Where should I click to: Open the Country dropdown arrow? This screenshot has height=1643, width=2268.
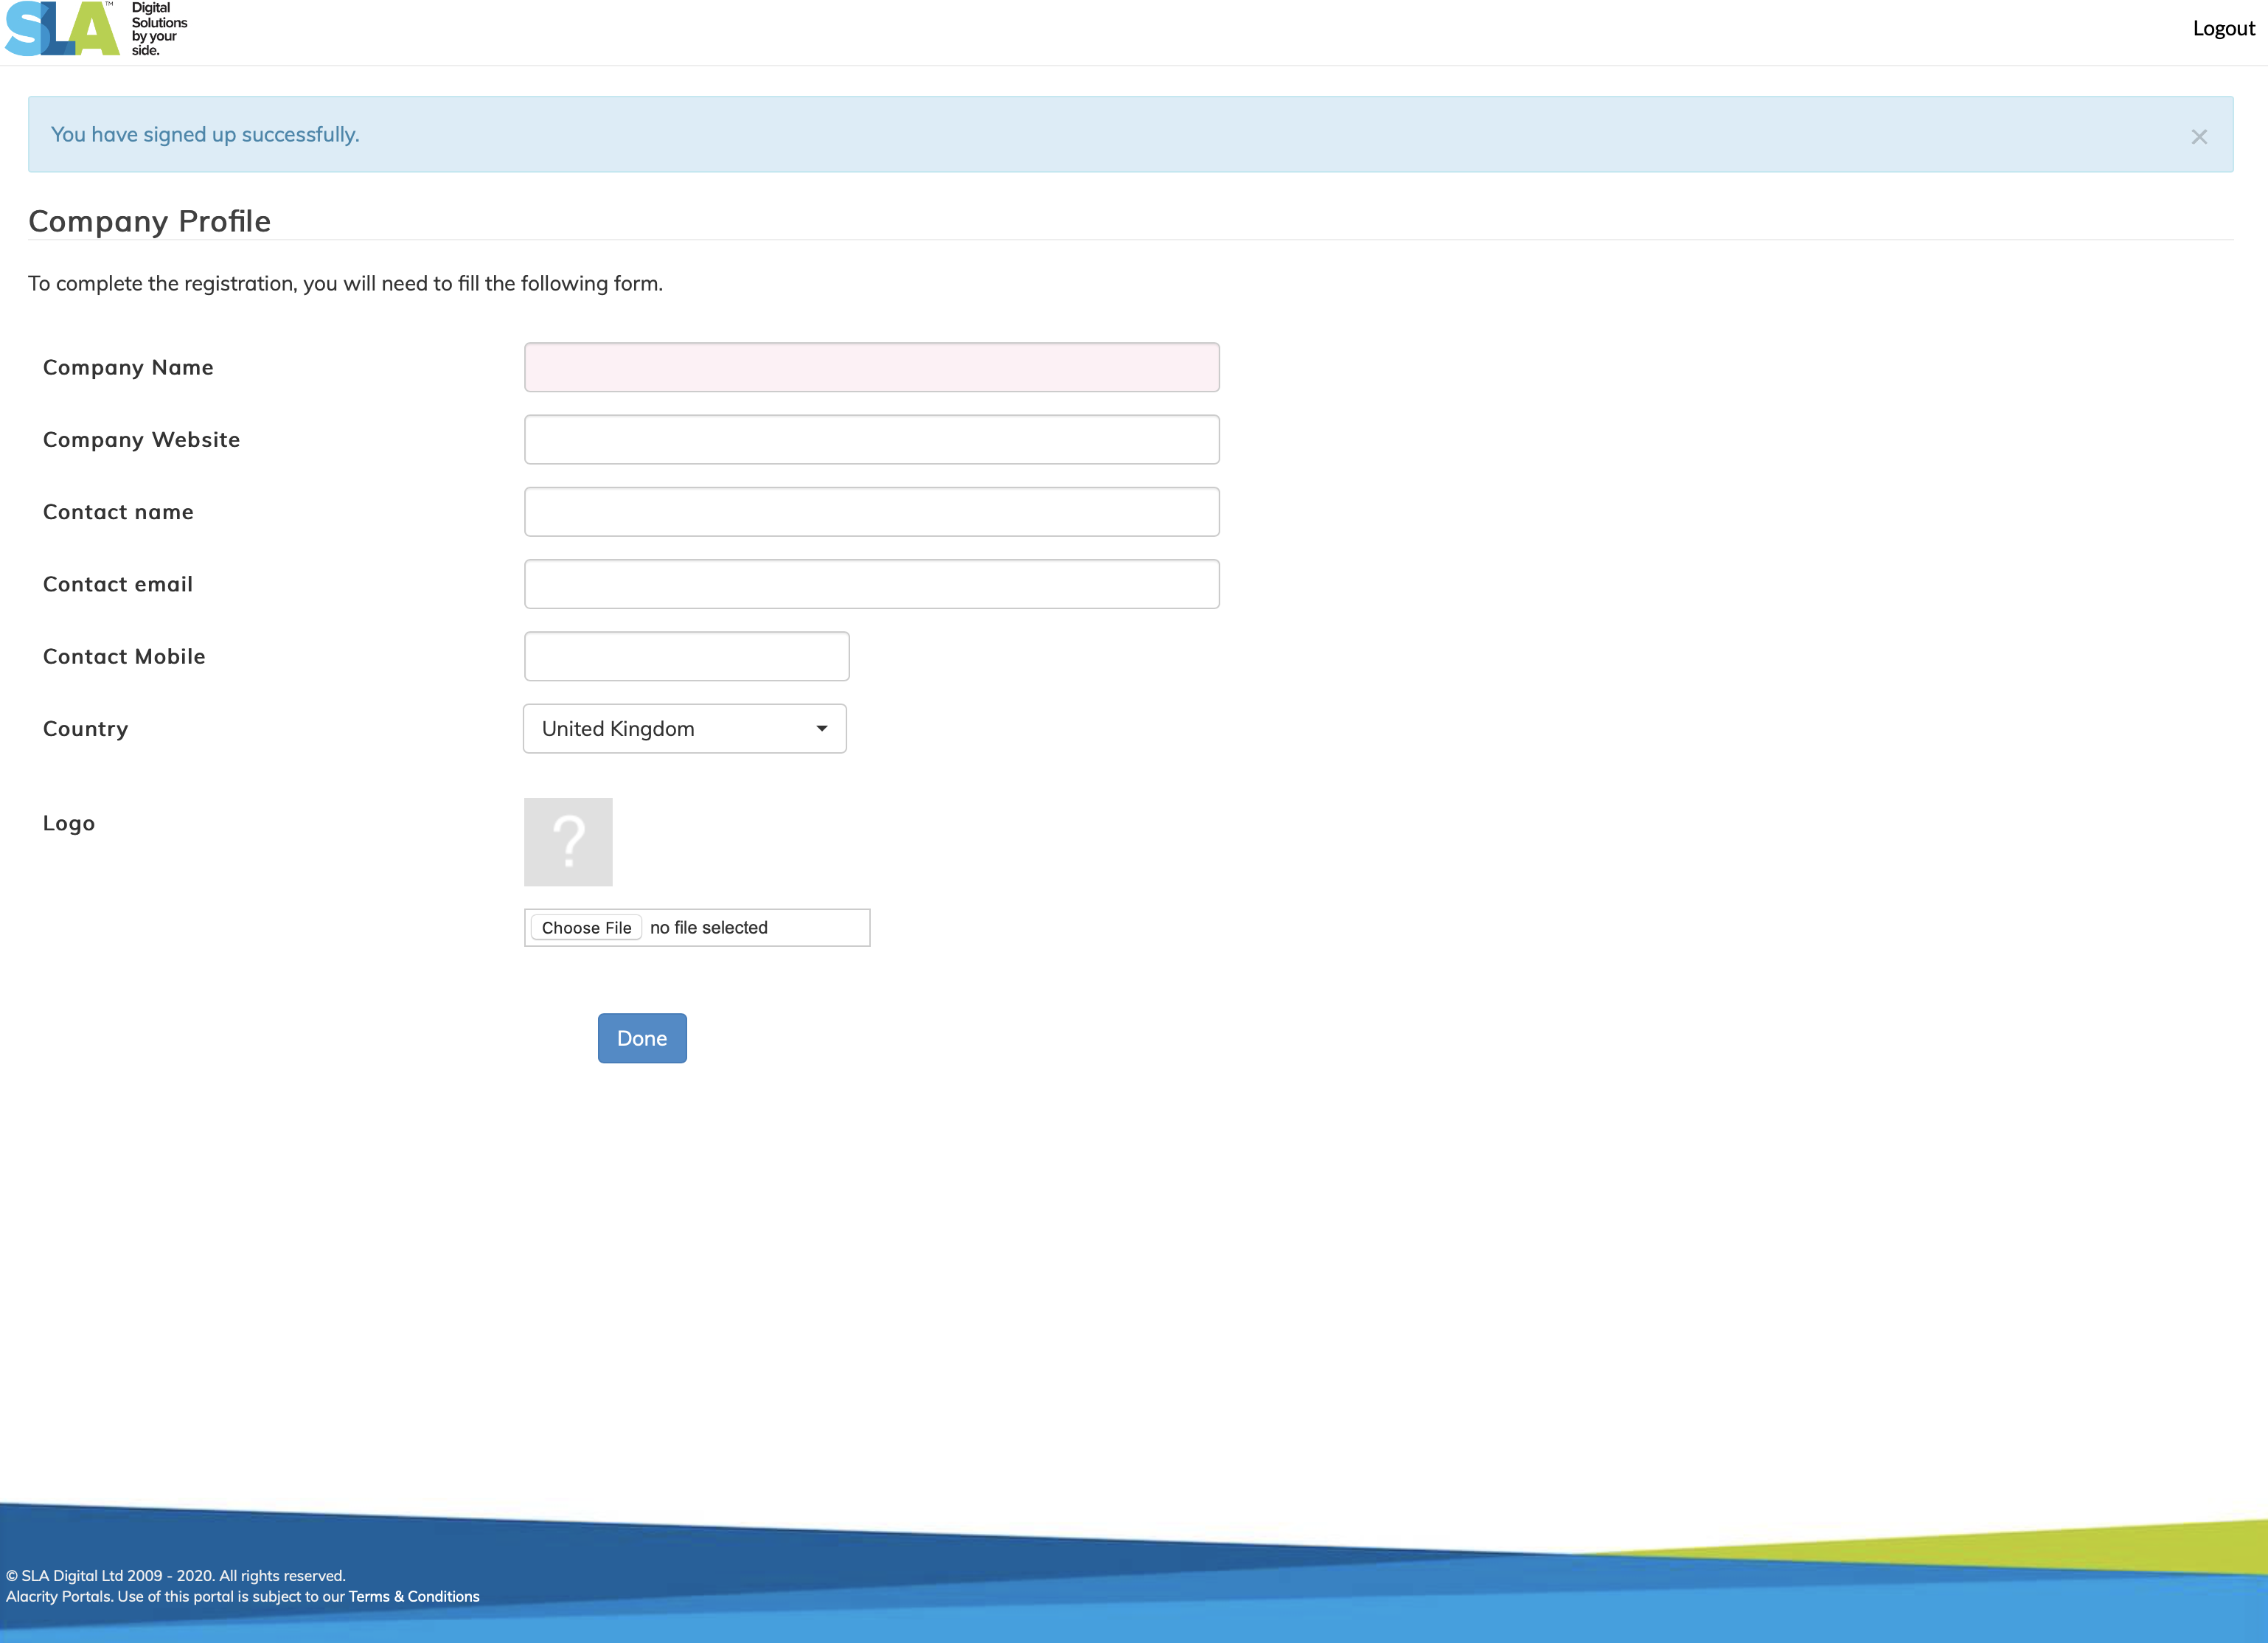[821, 728]
